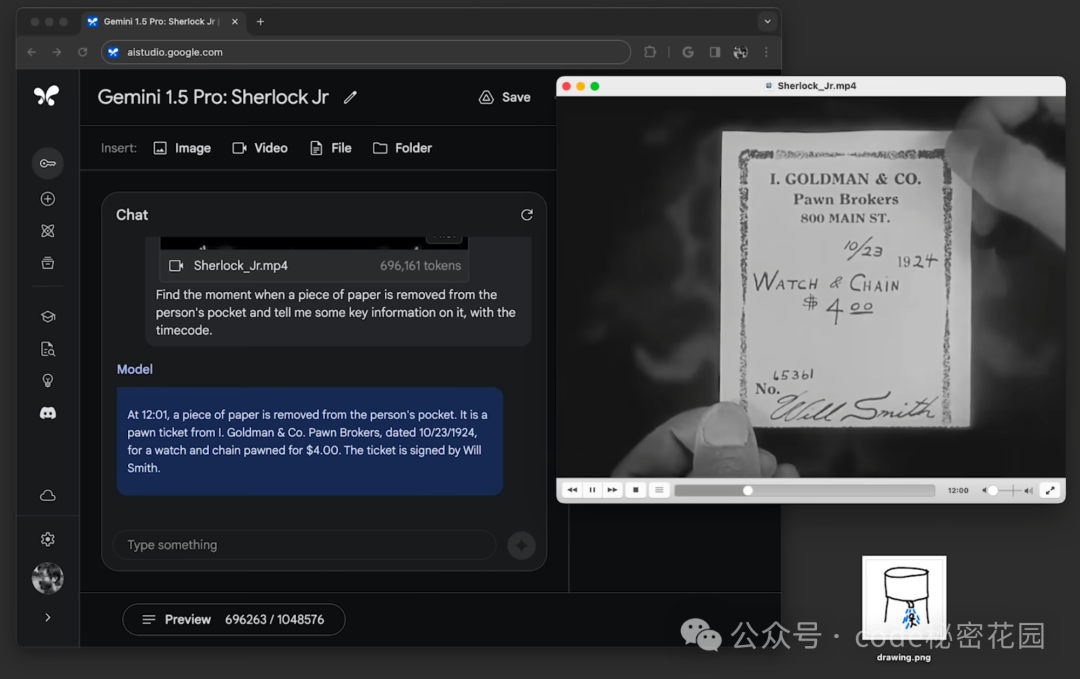Toggle fullscreen in the video player

[x=1050, y=490]
